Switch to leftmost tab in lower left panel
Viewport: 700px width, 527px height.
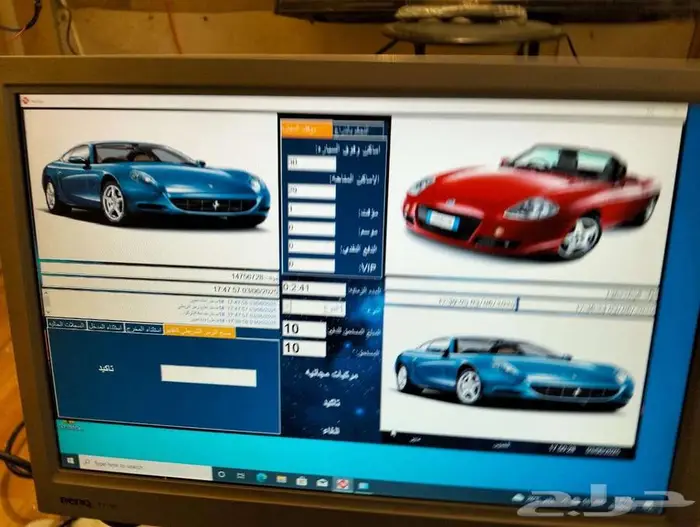tap(67, 325)
